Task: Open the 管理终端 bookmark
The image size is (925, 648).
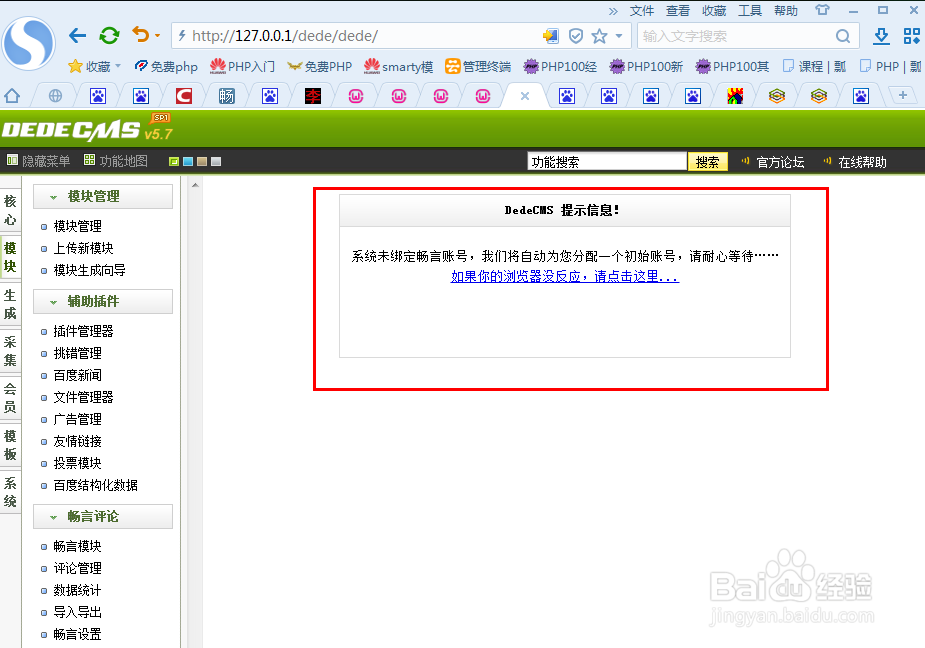Action: 478,67
